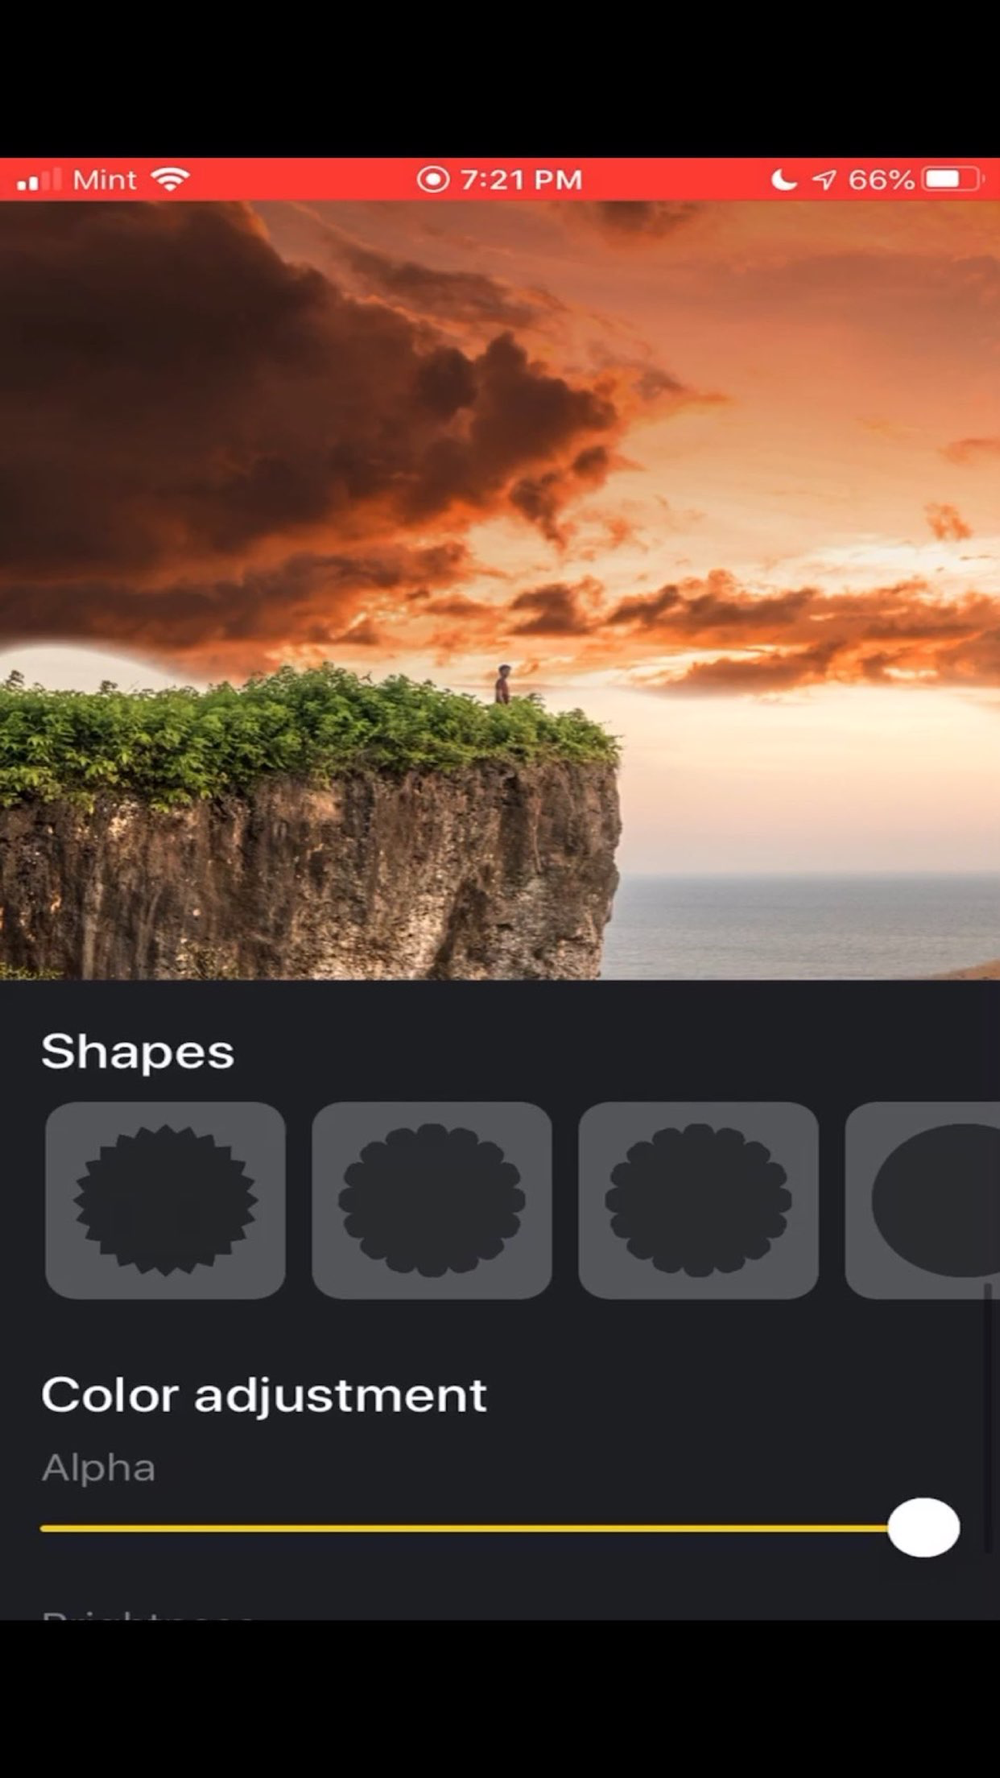
Task: Choose the second shape with scalloped edges
Action: click(x=432, y=1200)
